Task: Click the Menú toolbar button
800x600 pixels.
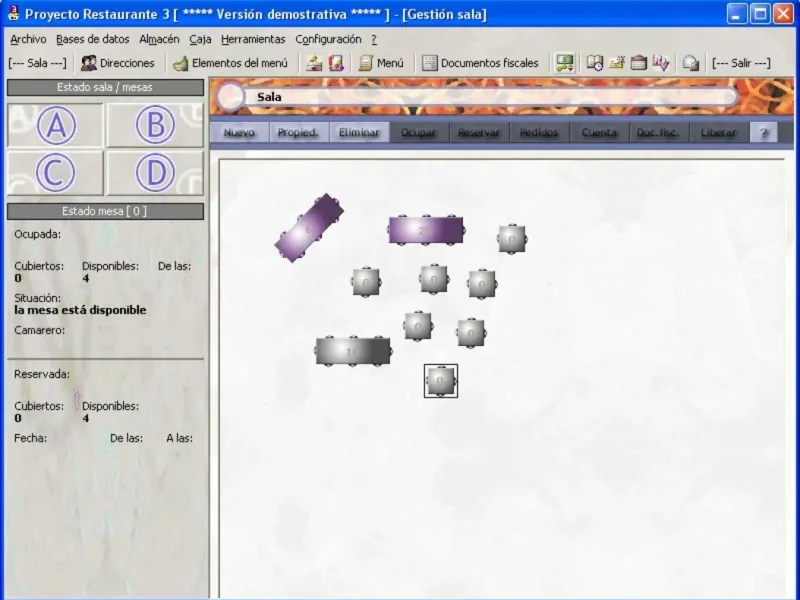Action: (x=381, y=63)
